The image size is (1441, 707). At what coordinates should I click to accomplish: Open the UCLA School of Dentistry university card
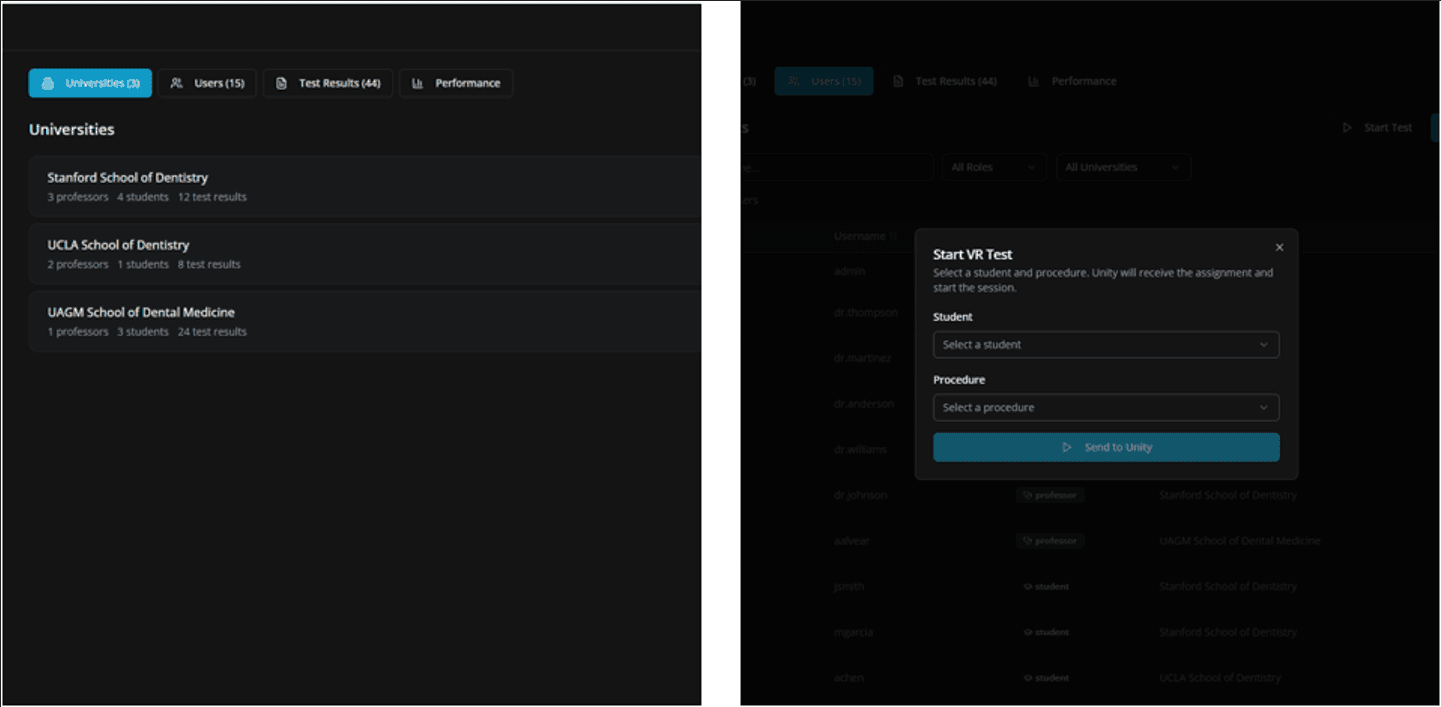click(x=365, y=254)
